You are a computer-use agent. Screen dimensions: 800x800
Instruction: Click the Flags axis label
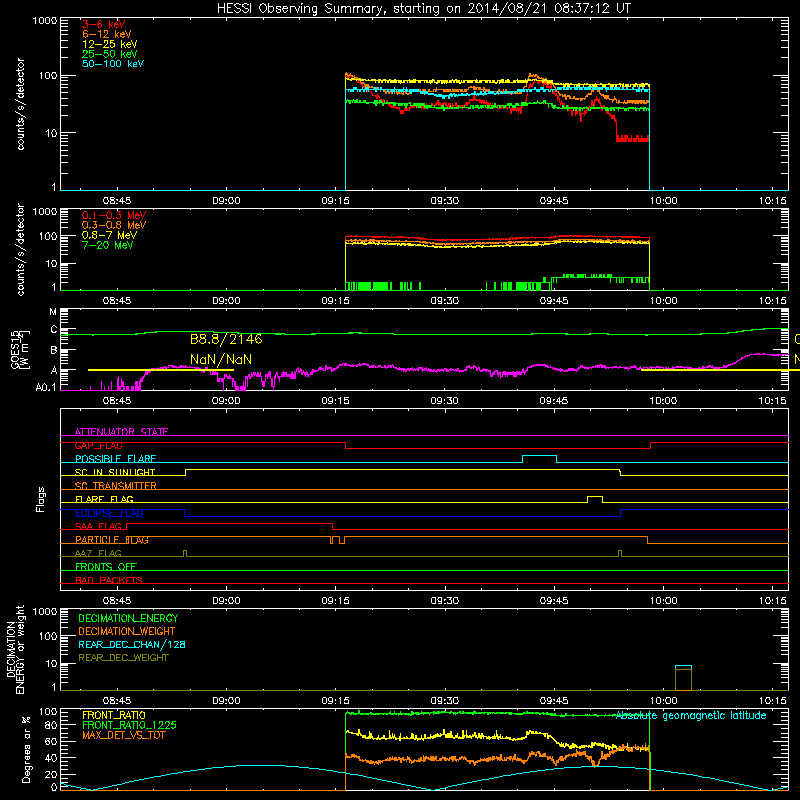coord(40,499)
